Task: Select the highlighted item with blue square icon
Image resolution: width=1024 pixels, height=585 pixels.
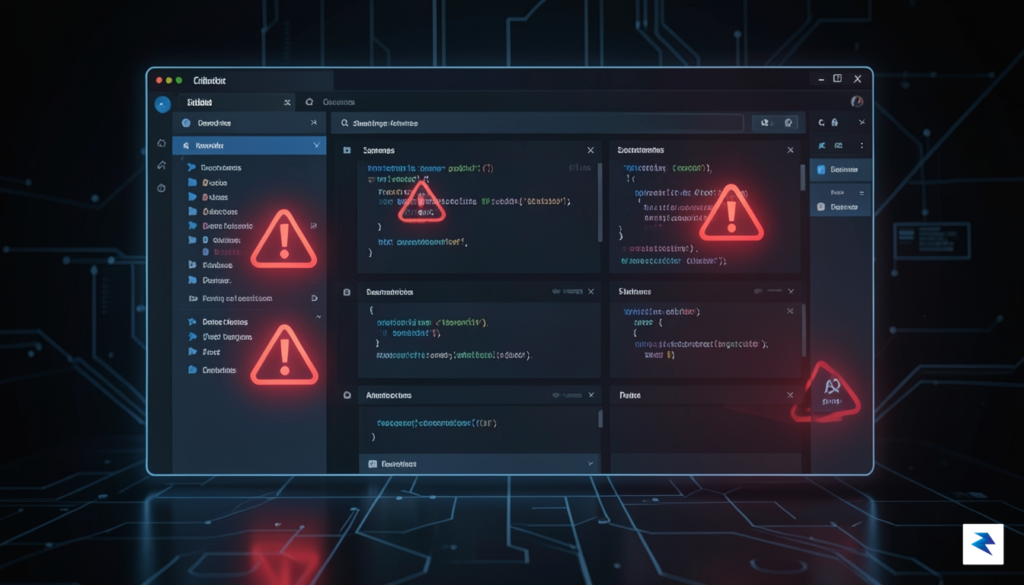Action: point(840,170)
